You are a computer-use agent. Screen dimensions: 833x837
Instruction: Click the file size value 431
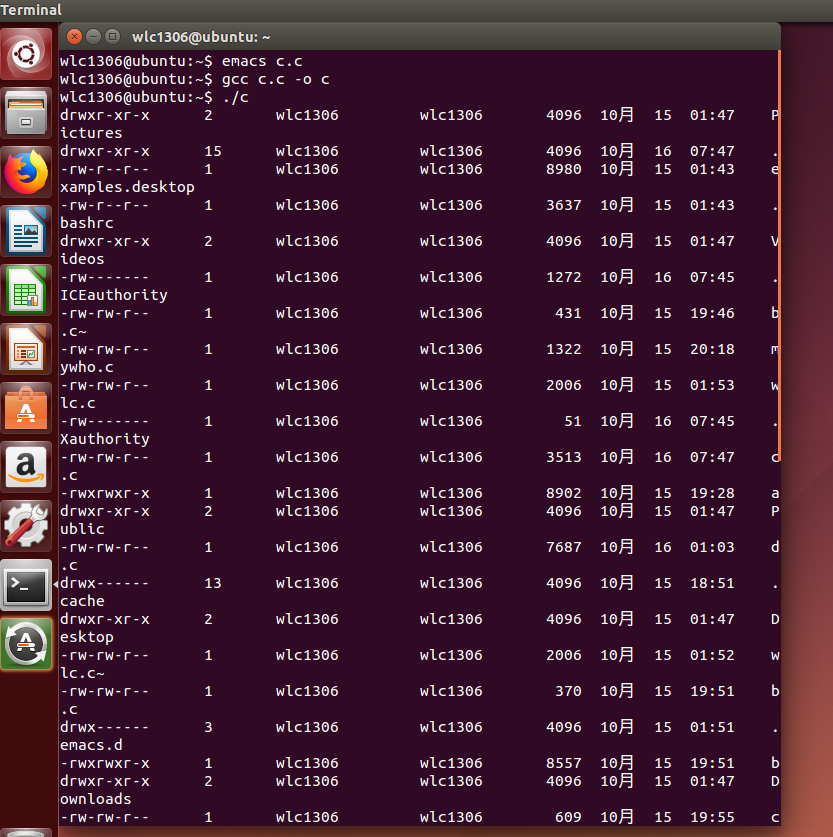coord(568,313)
